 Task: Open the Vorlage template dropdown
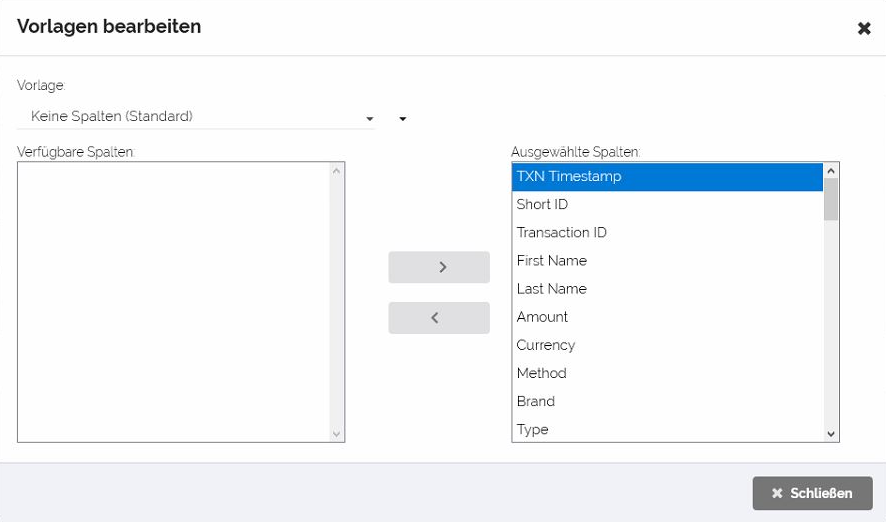pos(196,117)
